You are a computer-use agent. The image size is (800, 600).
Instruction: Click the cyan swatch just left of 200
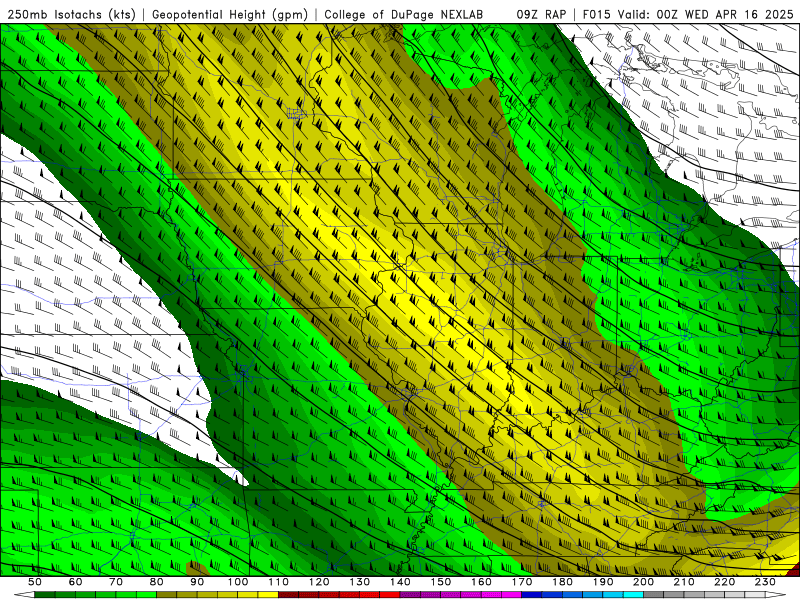point(633,595)
